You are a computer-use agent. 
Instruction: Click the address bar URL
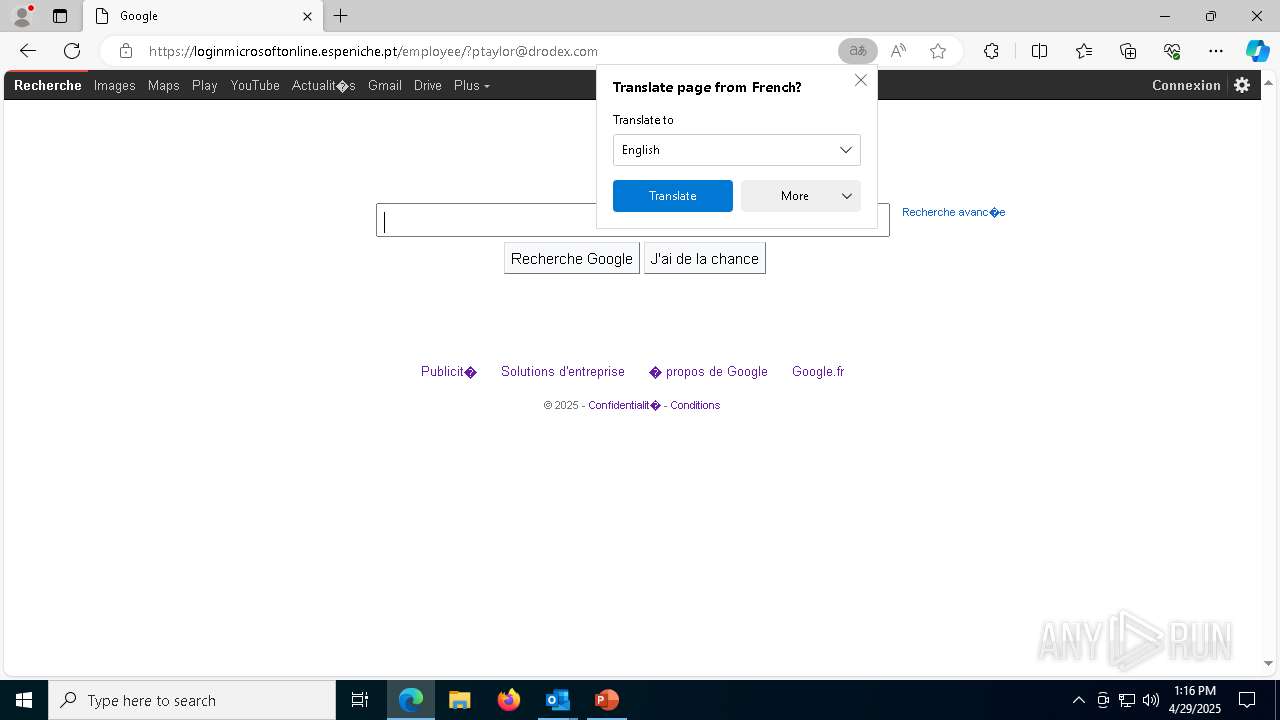click(x=373, y=51)
